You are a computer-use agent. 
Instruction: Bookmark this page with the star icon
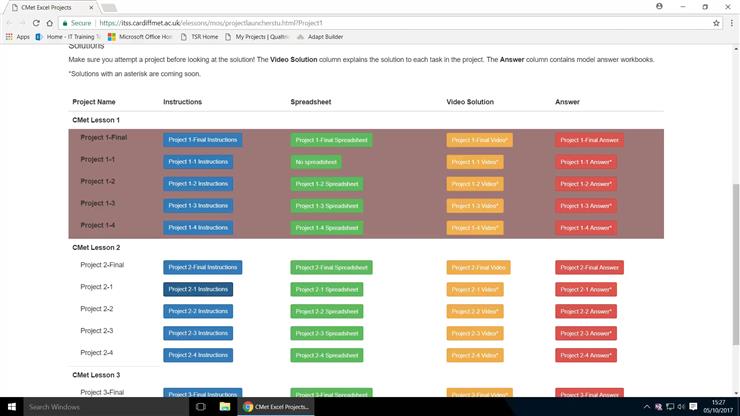(x=716, y=23)
